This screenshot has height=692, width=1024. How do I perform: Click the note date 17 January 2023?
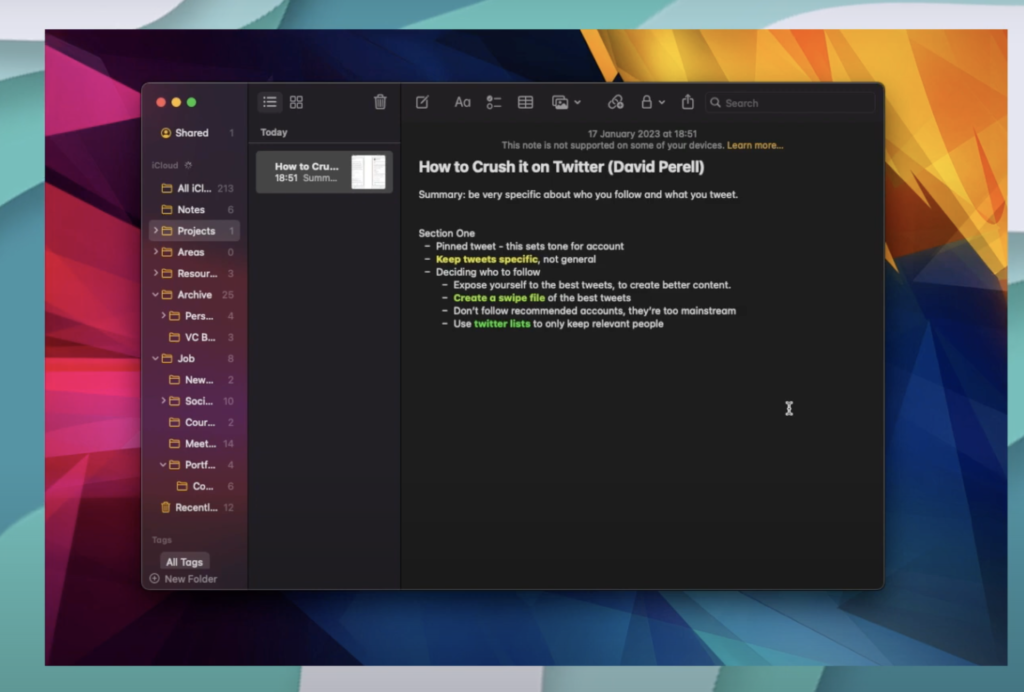[642, 133]
